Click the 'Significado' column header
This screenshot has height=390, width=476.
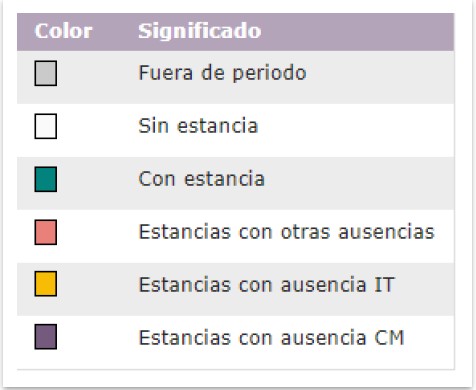coord(200,31)
